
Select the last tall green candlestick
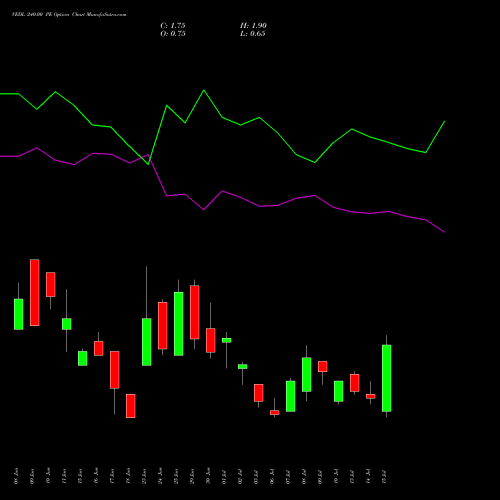387,378
